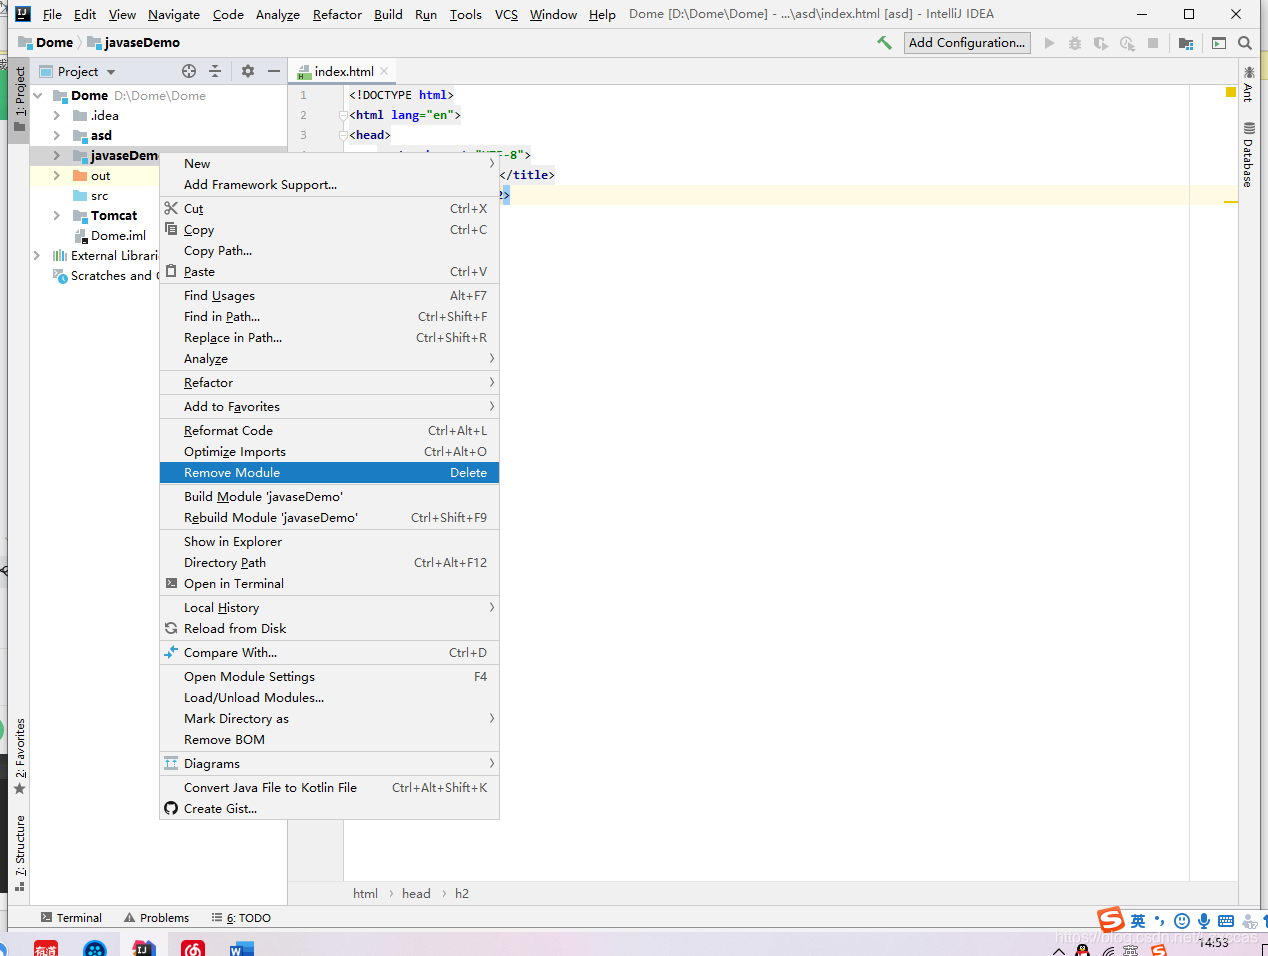
Task: Click the Sogou microphone voice input icon
Action: 1203,921
